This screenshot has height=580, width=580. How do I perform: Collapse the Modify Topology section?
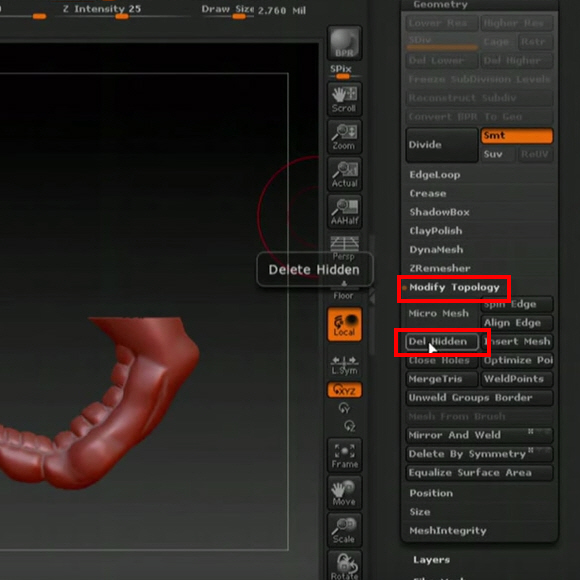click(454, 287)
